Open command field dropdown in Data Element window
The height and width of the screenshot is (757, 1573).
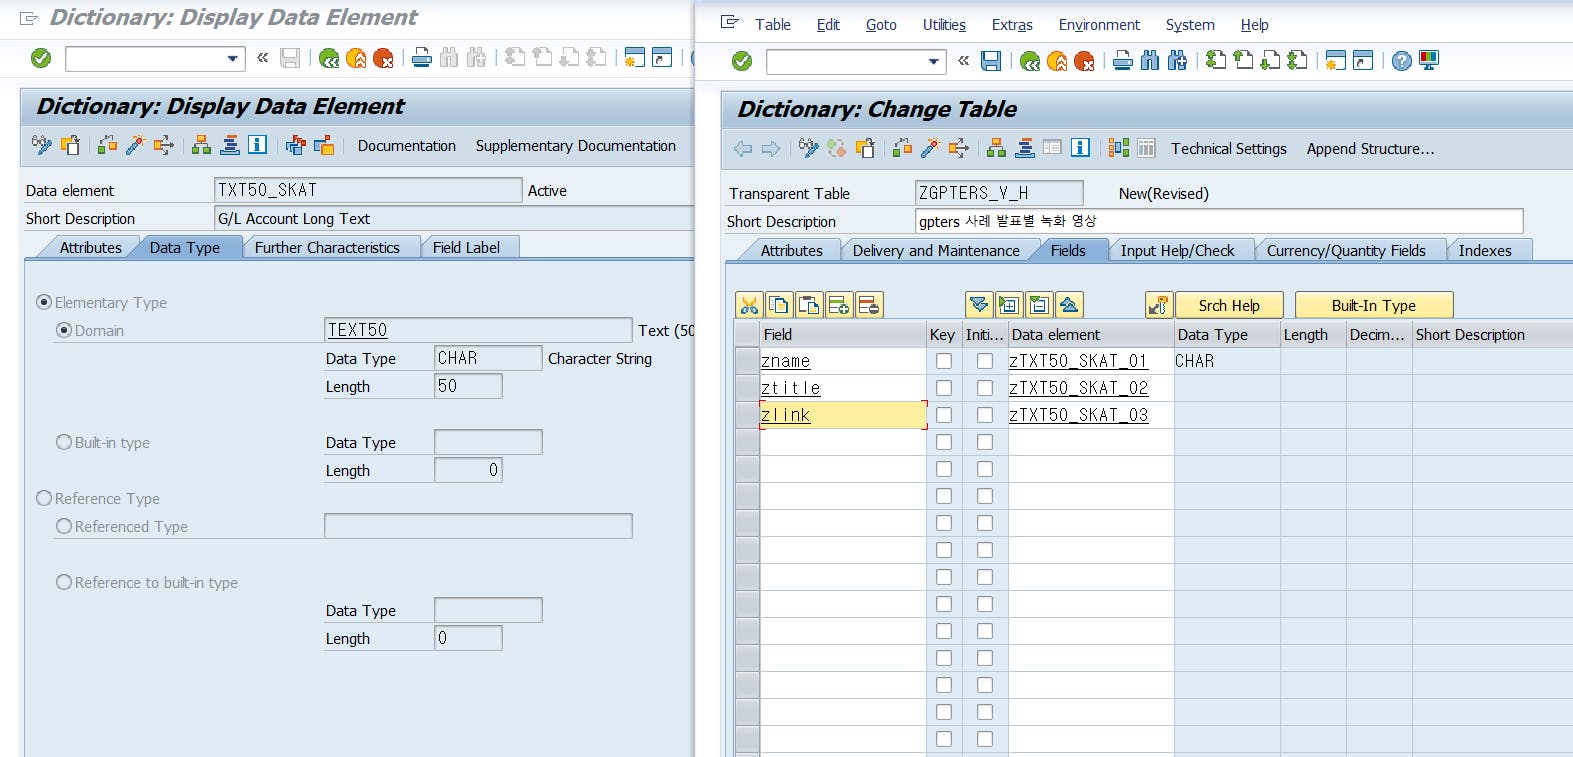coord(232,59)
